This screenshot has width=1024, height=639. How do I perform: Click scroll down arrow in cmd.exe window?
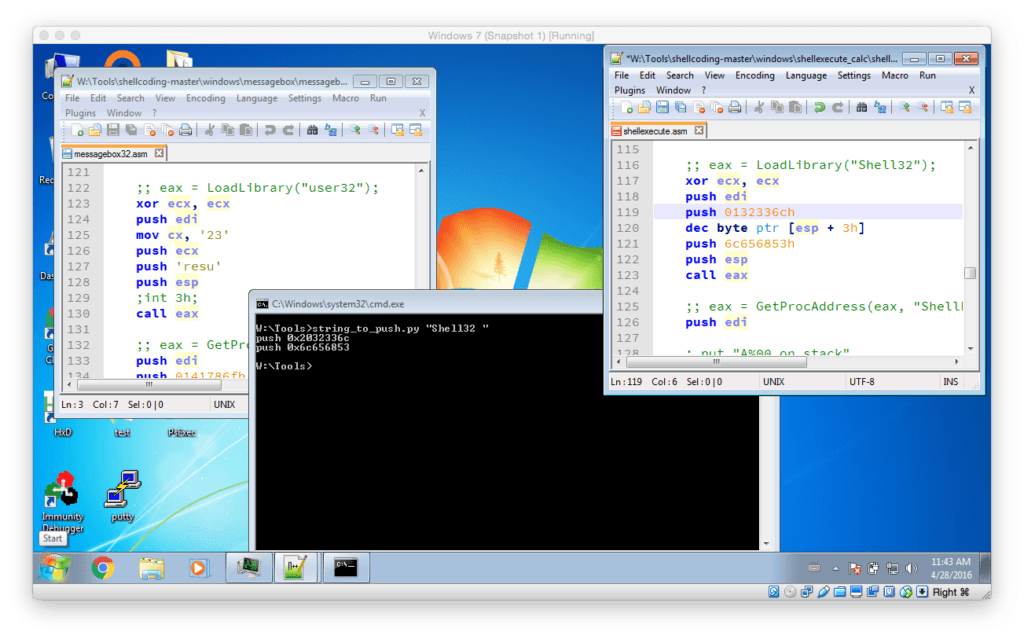click(x=767, y=544)
